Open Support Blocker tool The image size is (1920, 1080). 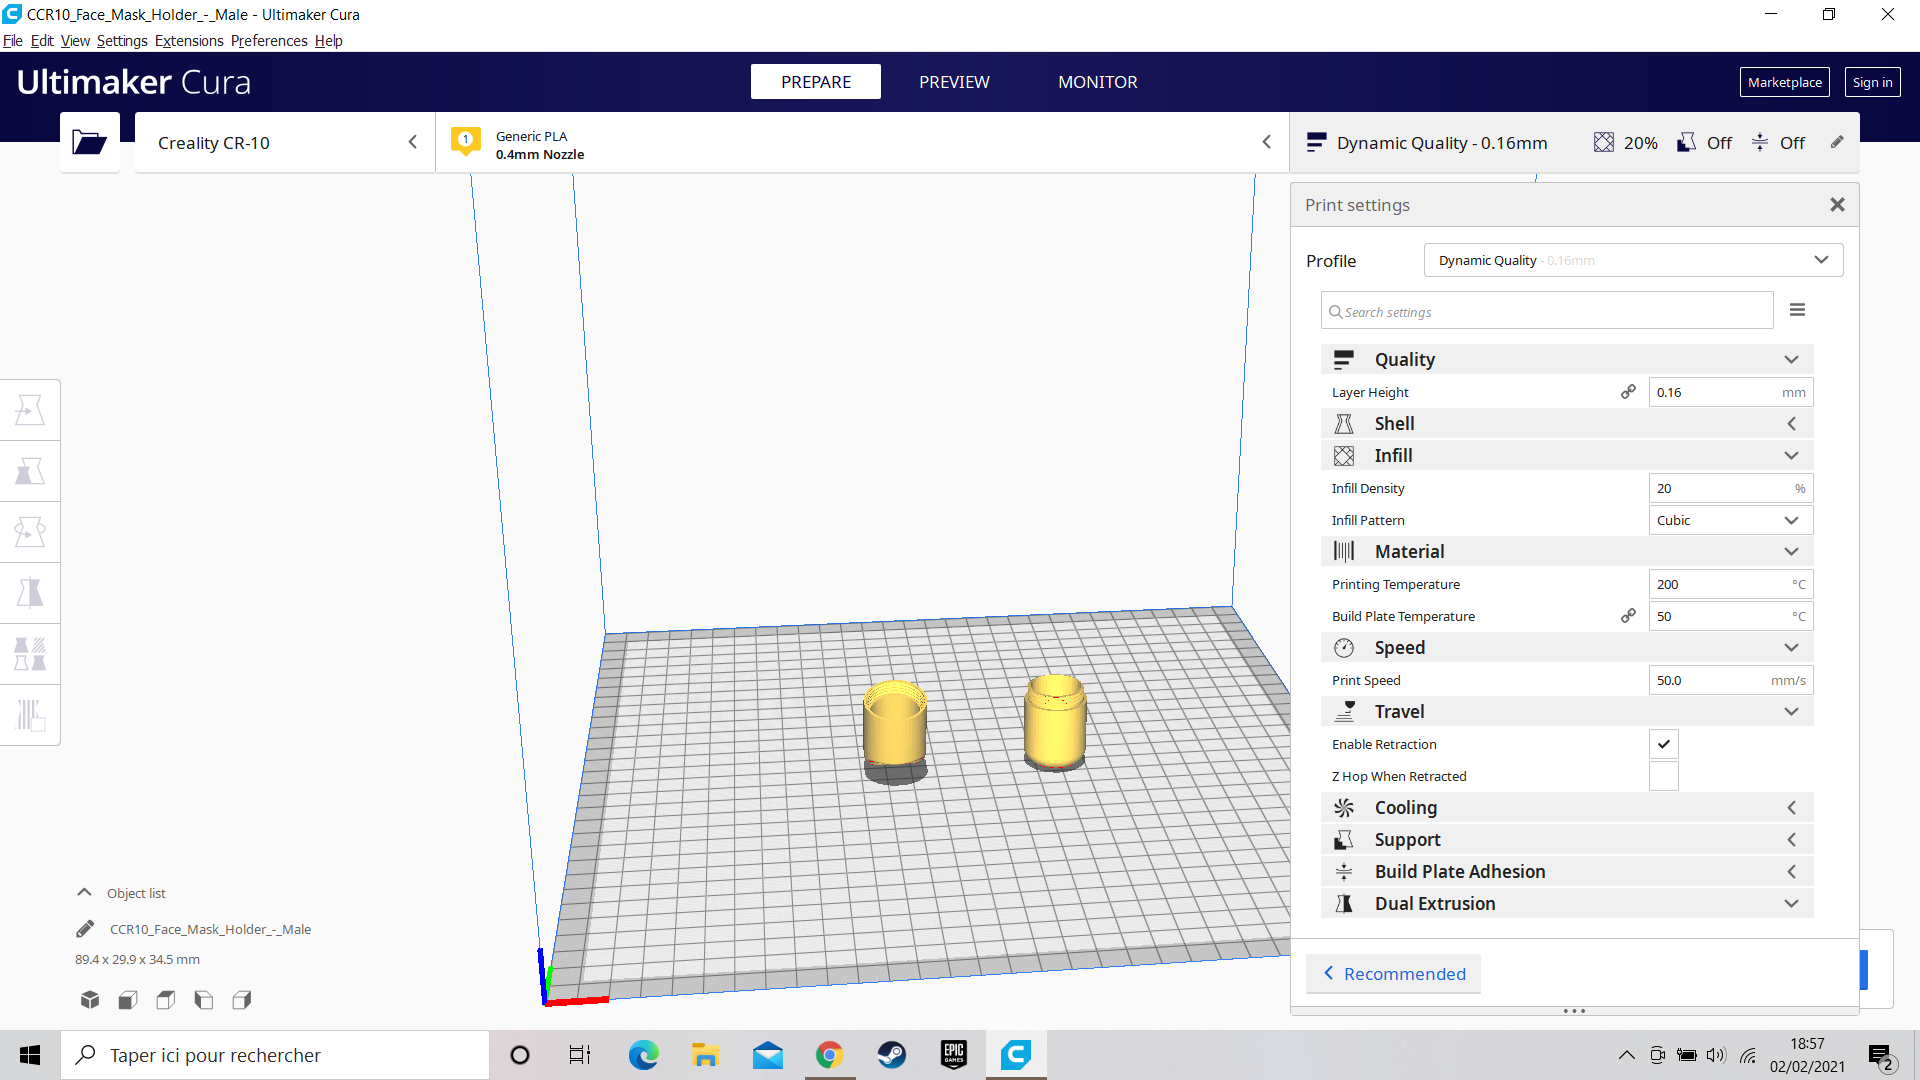click(30, 715)
